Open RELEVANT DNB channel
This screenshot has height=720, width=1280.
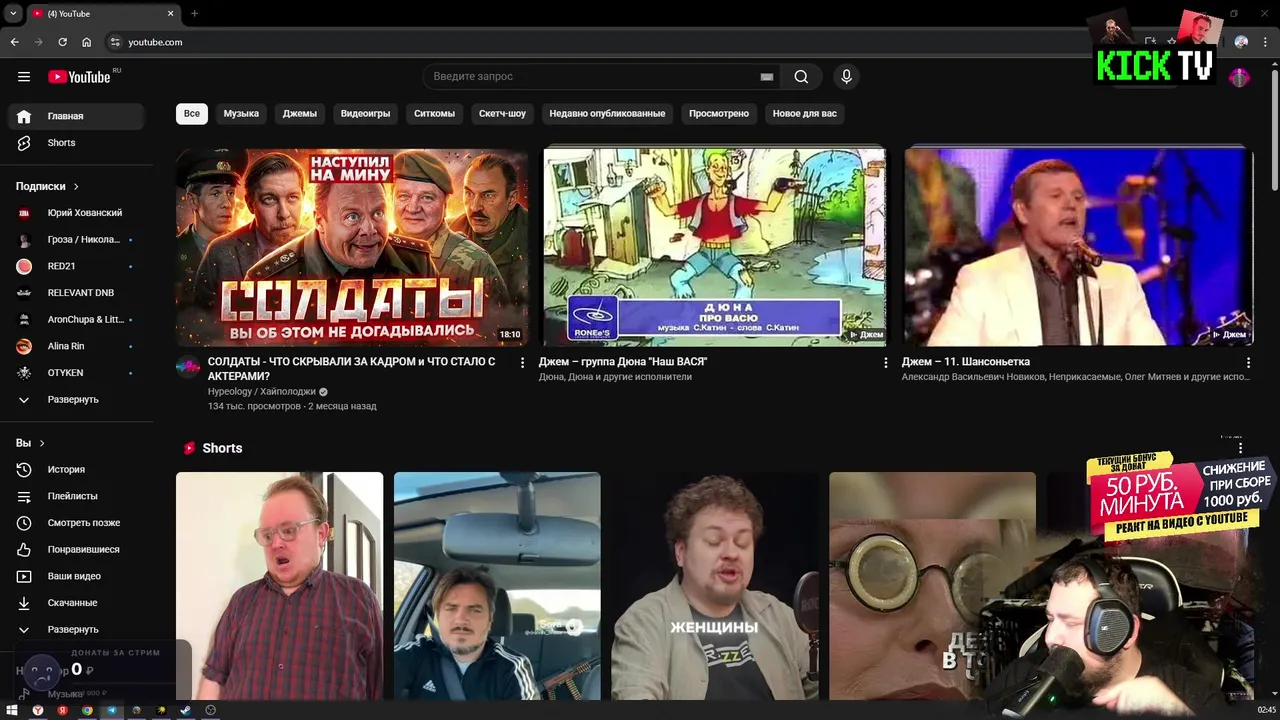pos(76,293)
